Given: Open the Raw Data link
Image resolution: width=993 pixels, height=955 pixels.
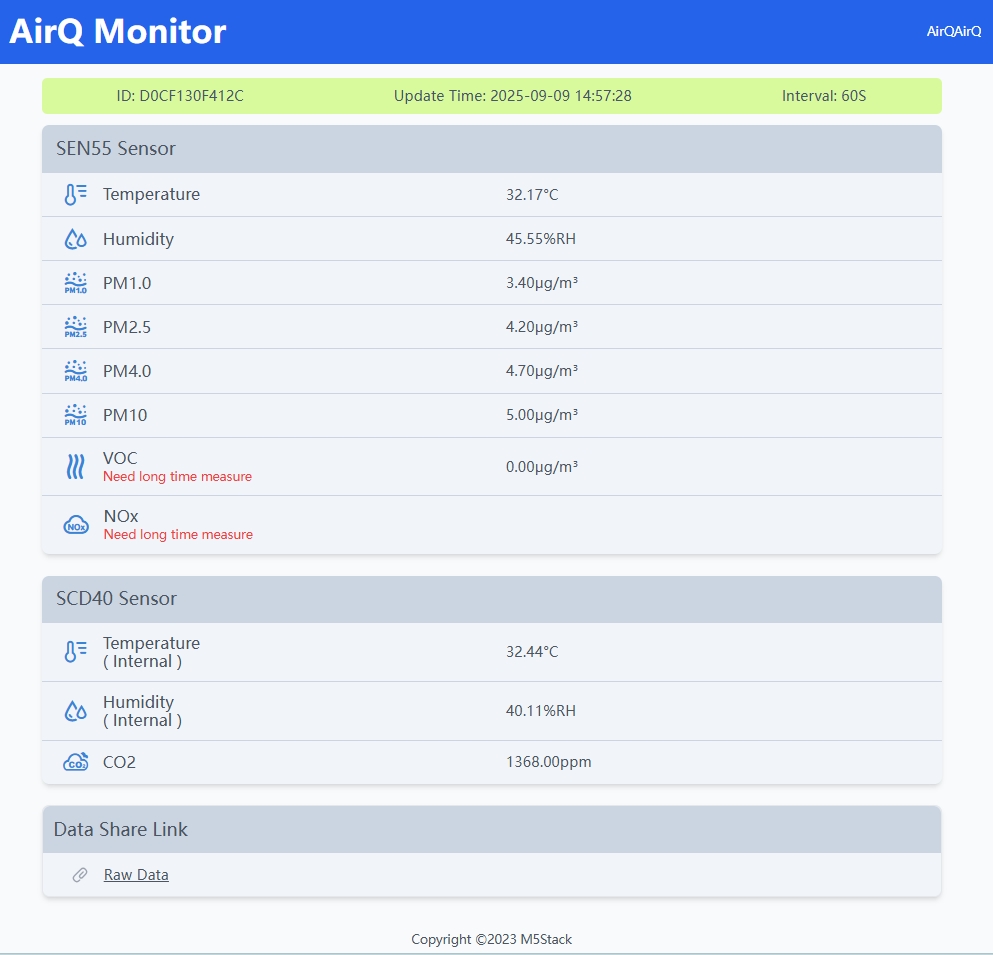Looking at the screenshot, I should [x=136, y=875].
